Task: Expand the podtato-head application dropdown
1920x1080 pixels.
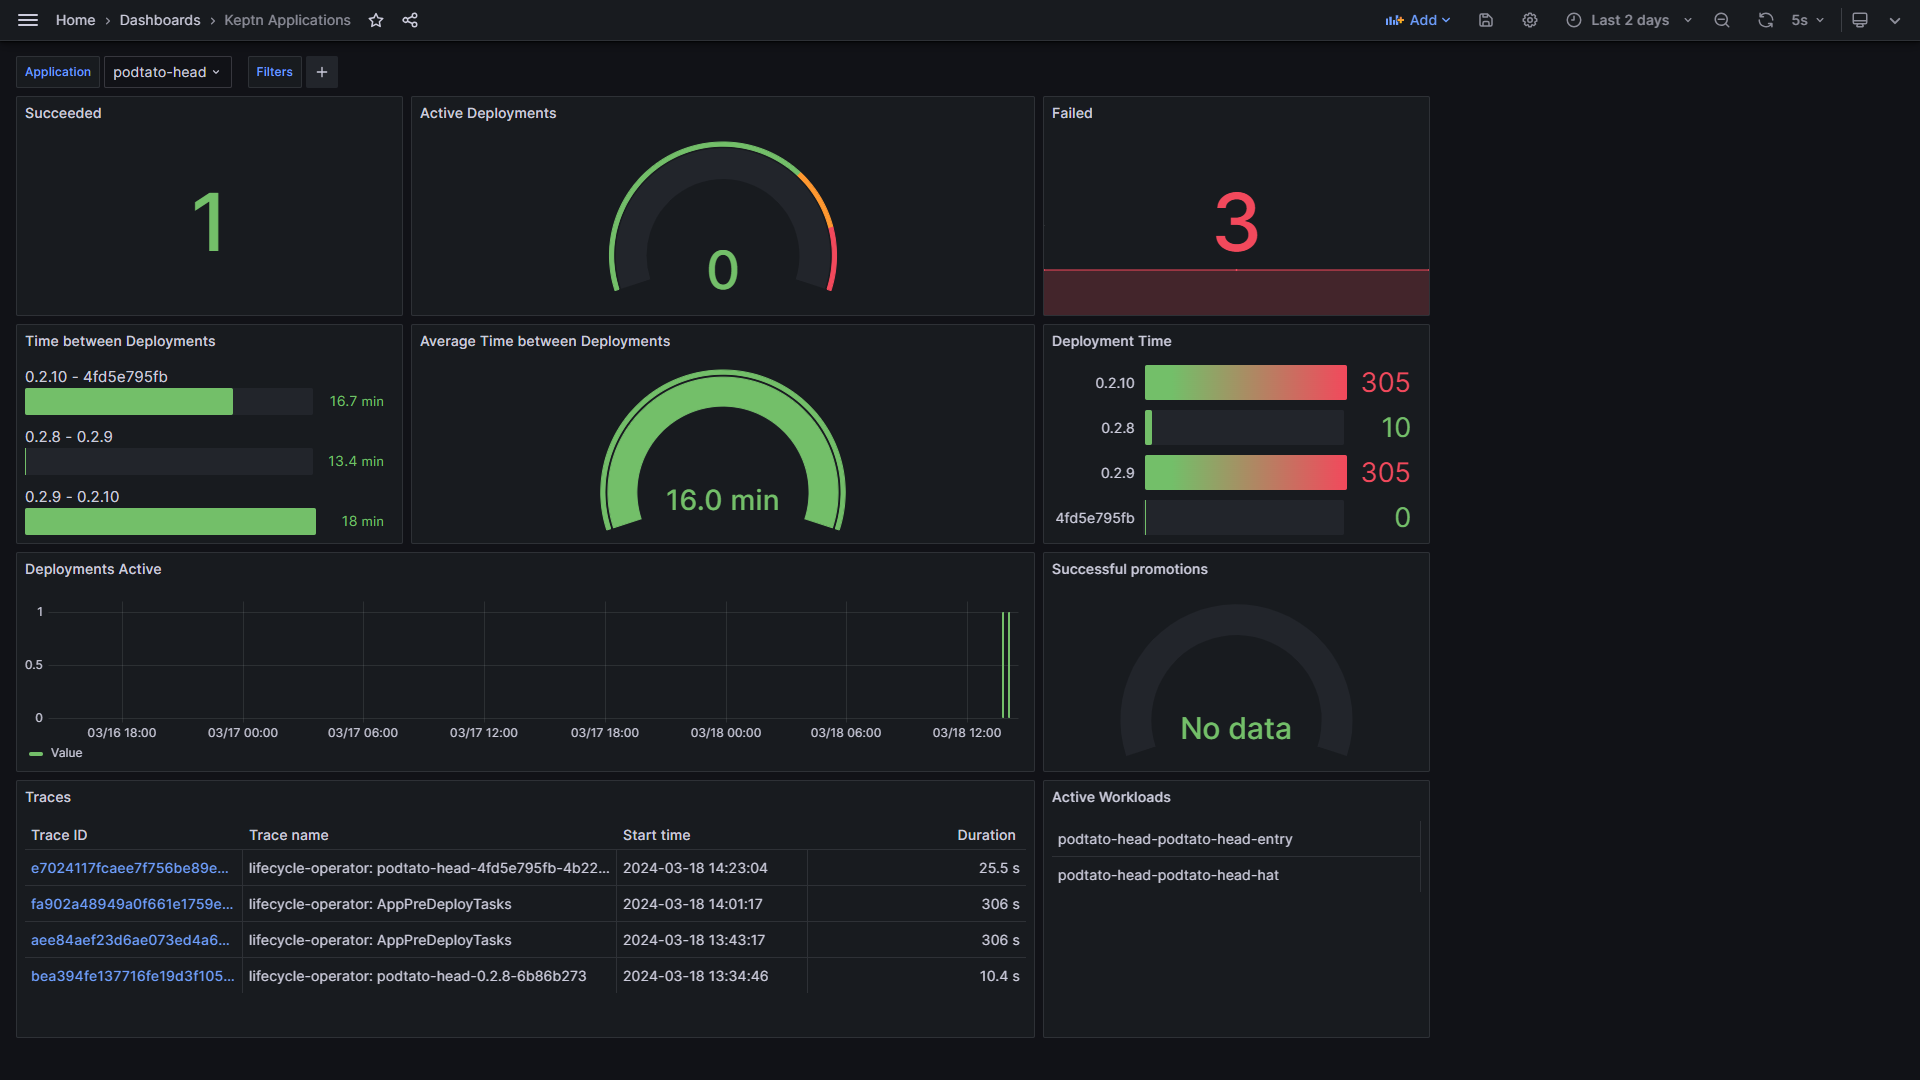Action: click(x=166, y=71)
